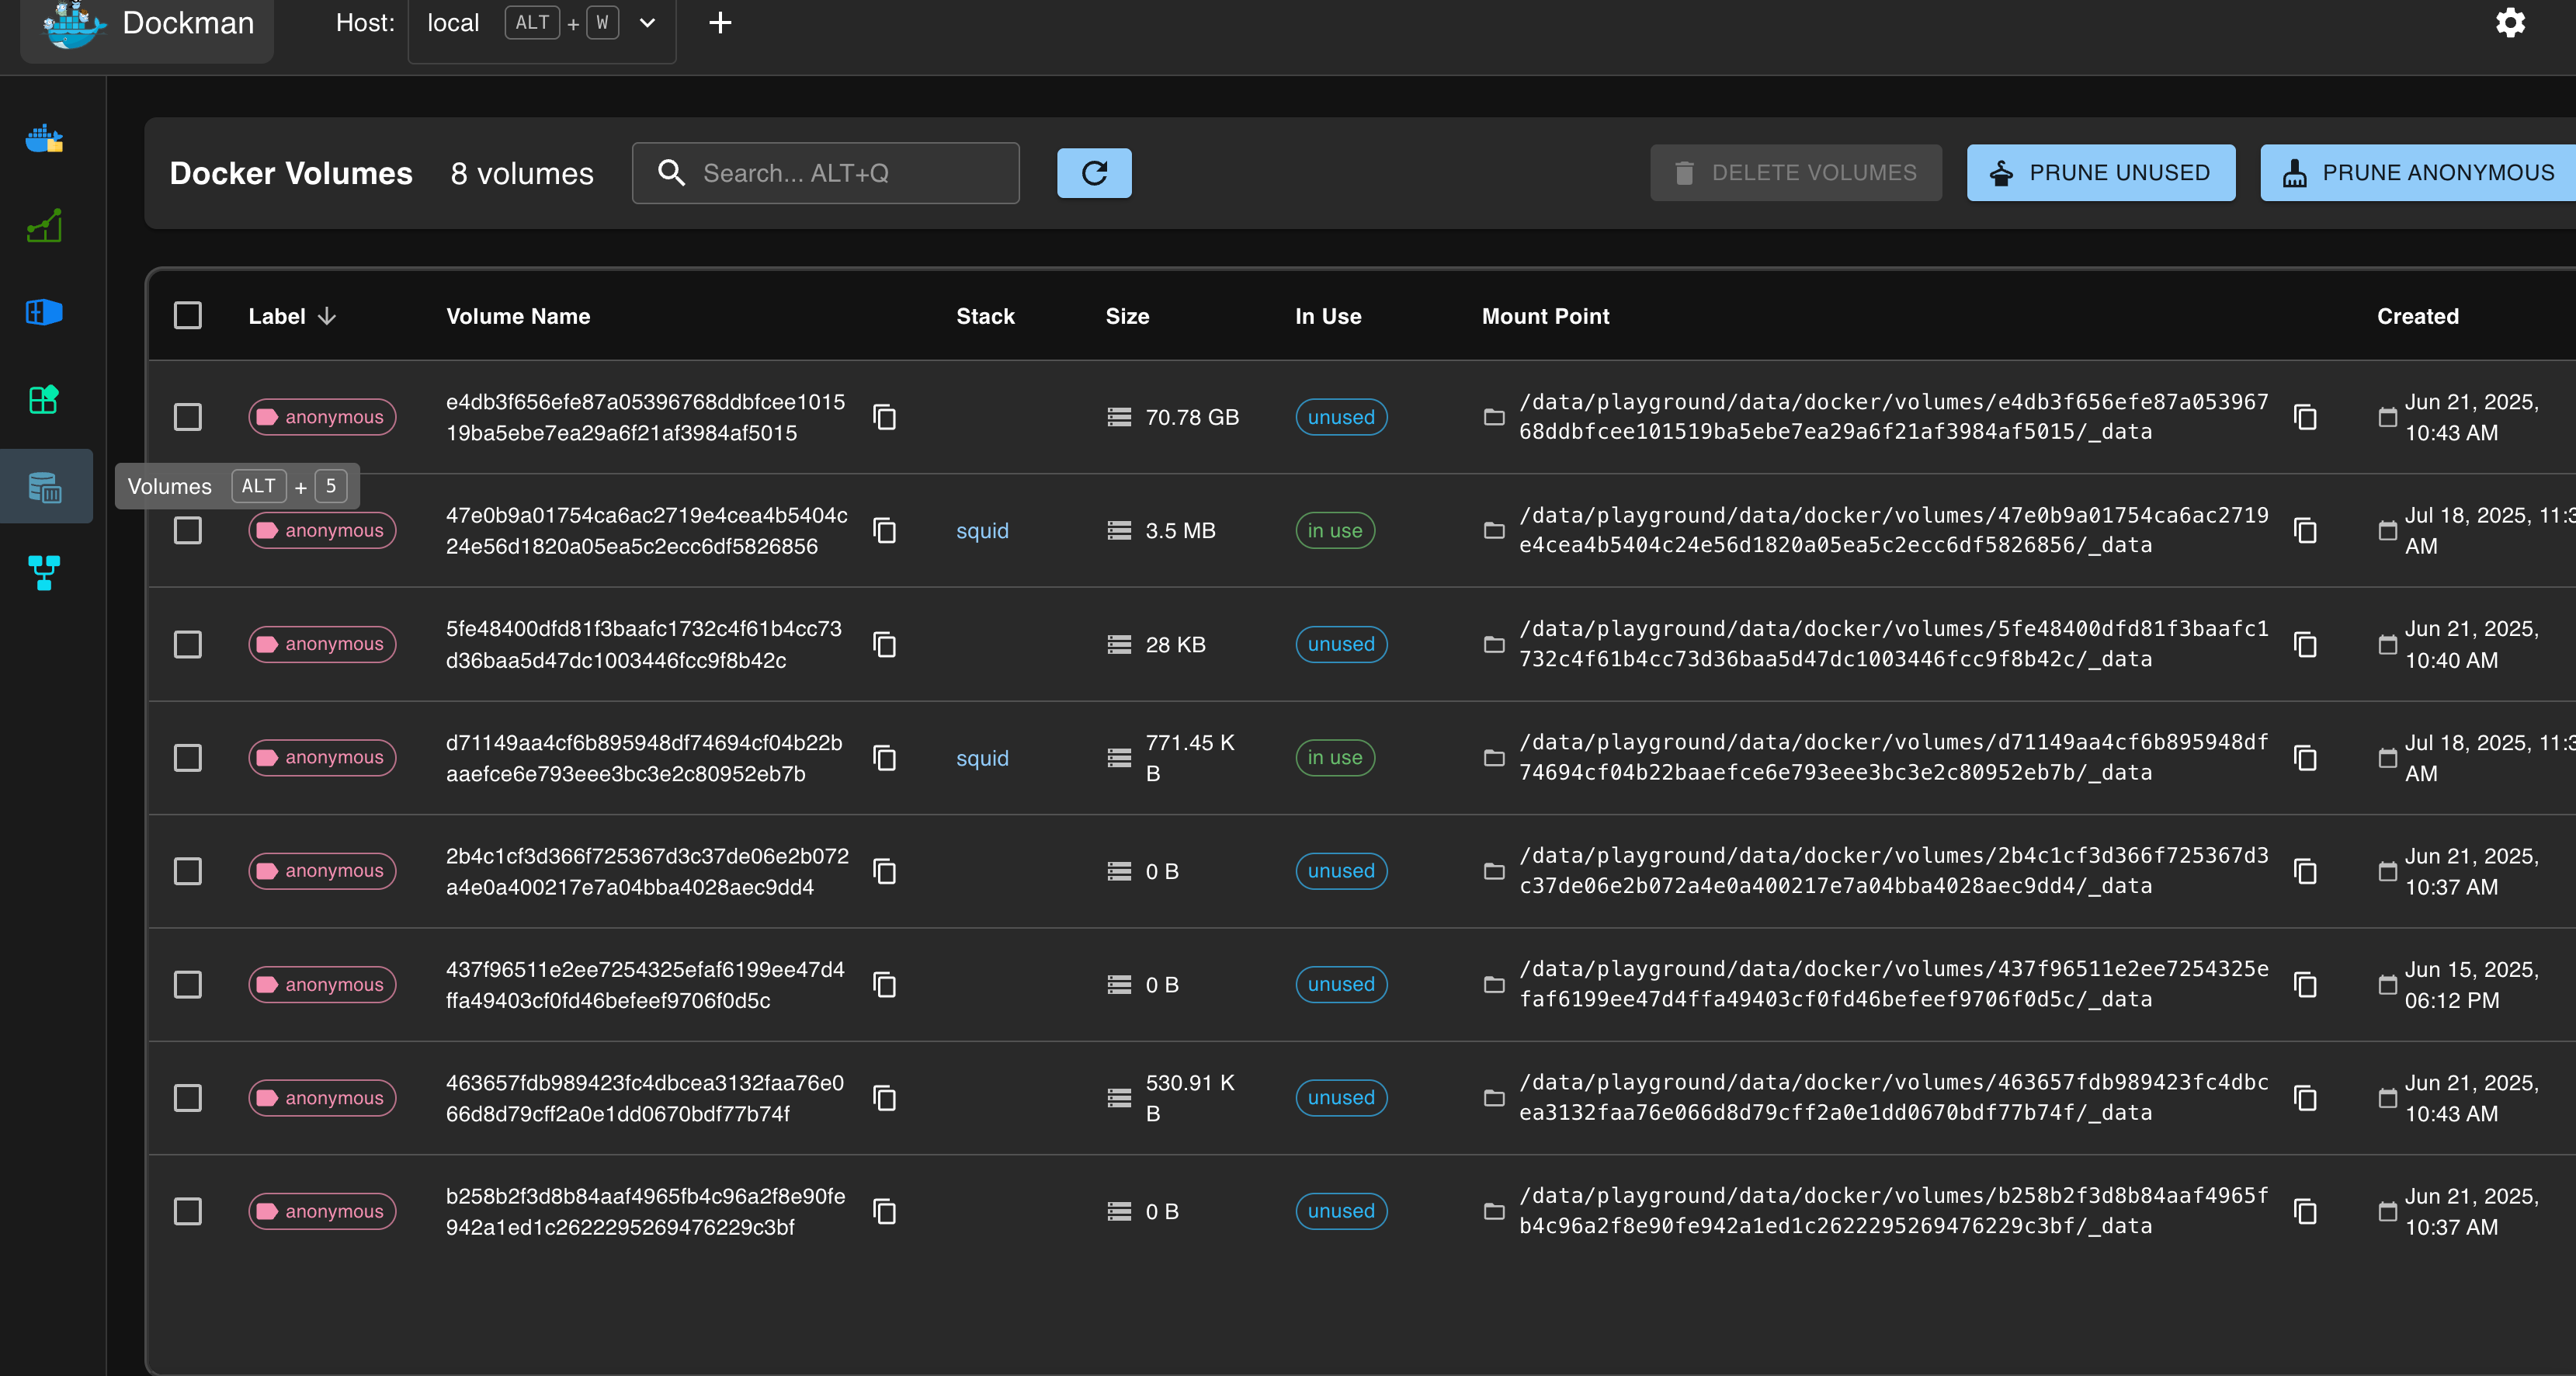Check the 3.5 MB squid volume checkbox
Image resolution: width=2576 pixels, height=1376 pixels.
[x=188, y=530]
